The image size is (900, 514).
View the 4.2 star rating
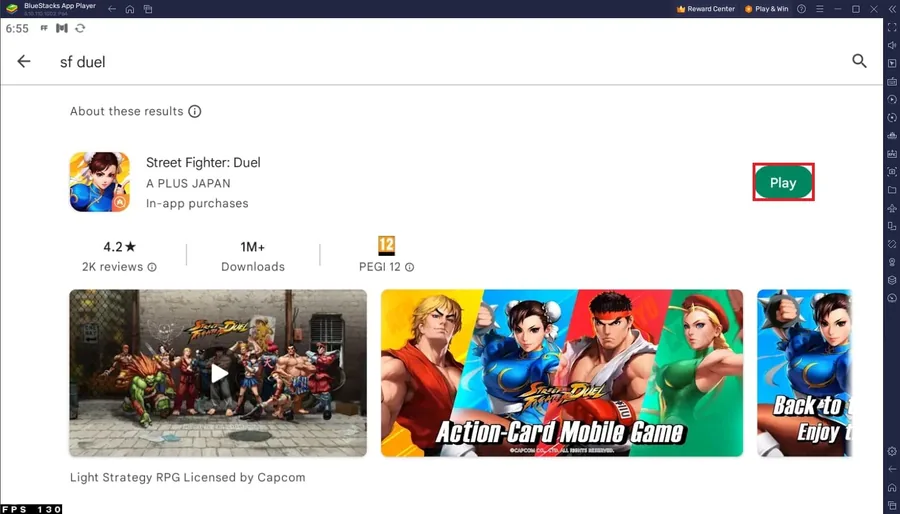tap(119, 247)
